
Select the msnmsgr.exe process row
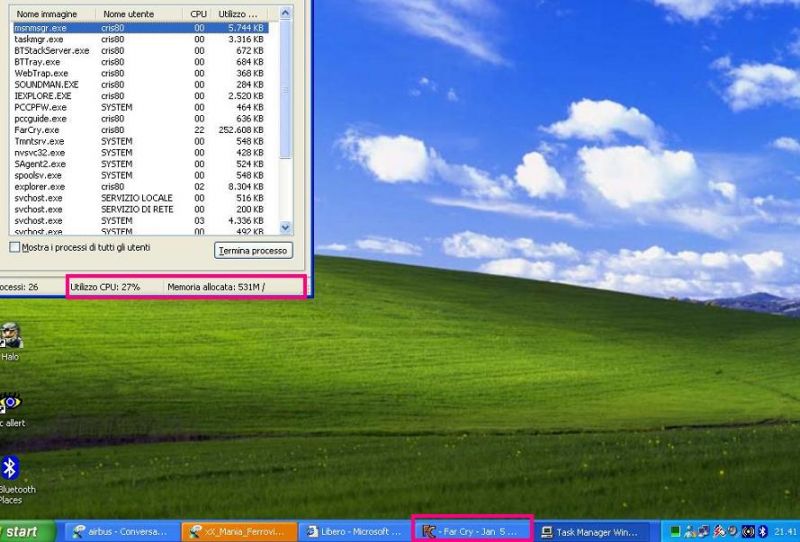click(140, 28)
